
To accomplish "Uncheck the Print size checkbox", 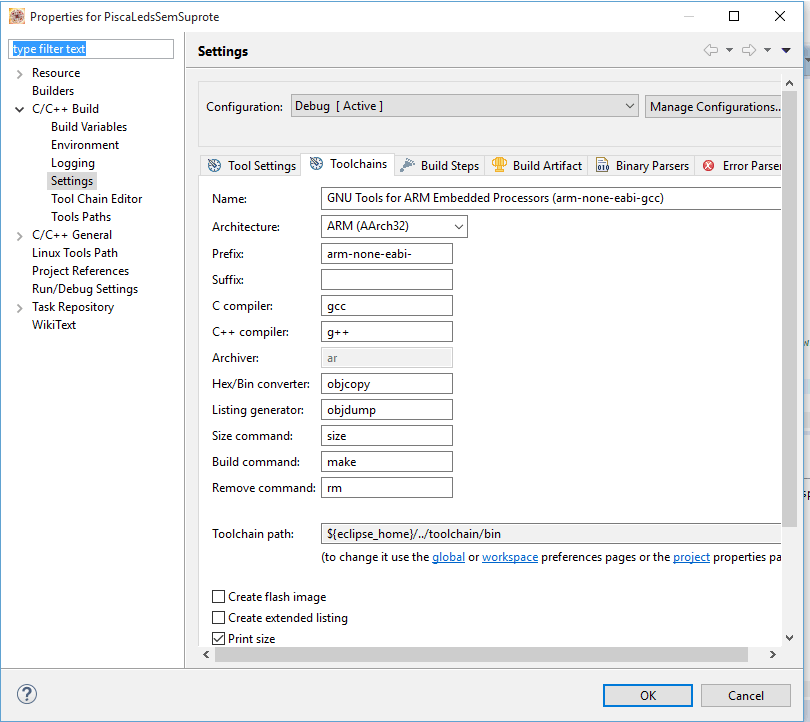I will [219, 639].
